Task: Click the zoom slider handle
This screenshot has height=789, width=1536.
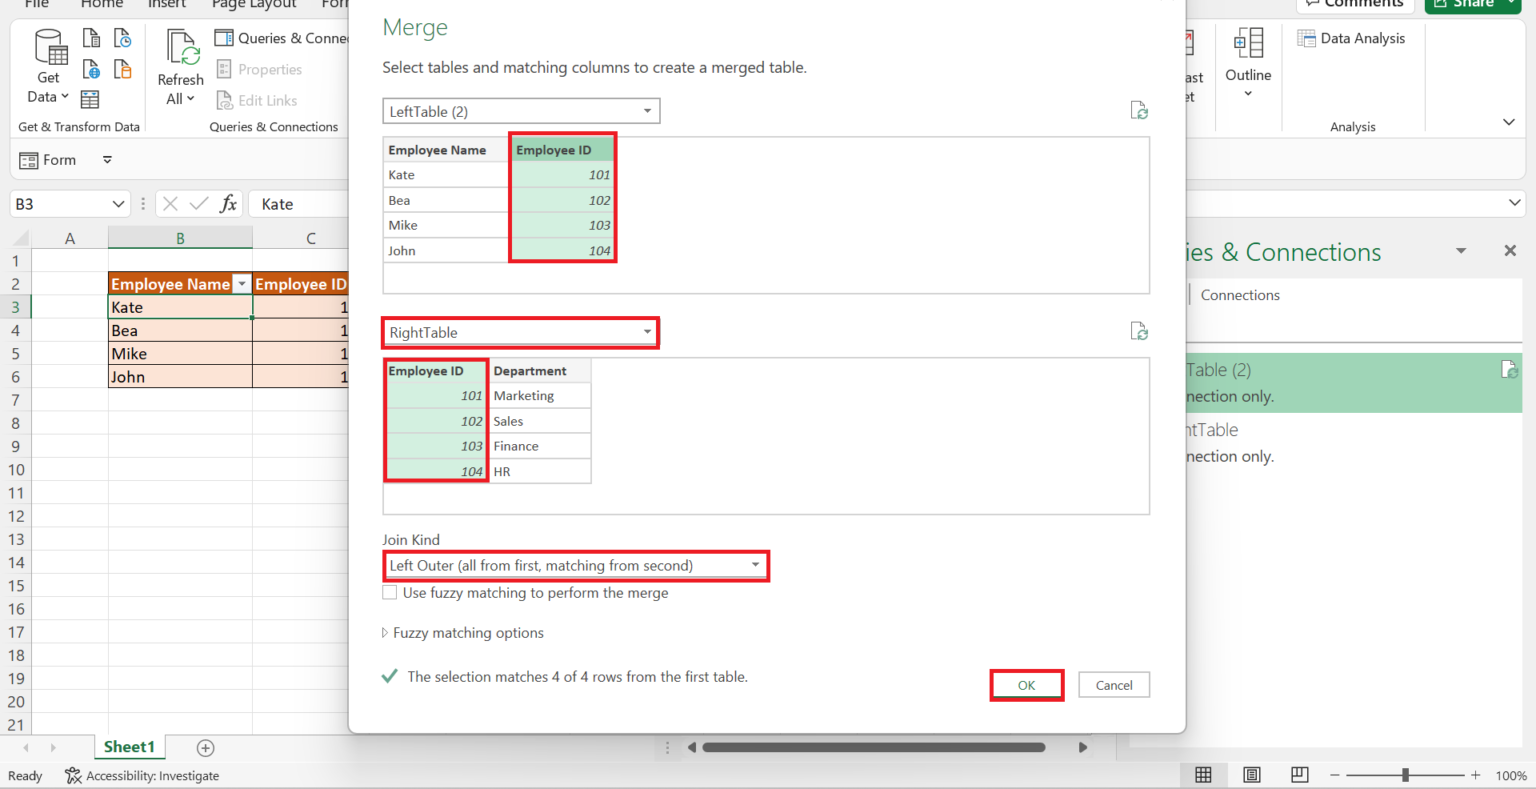Action: [1405, 775]
